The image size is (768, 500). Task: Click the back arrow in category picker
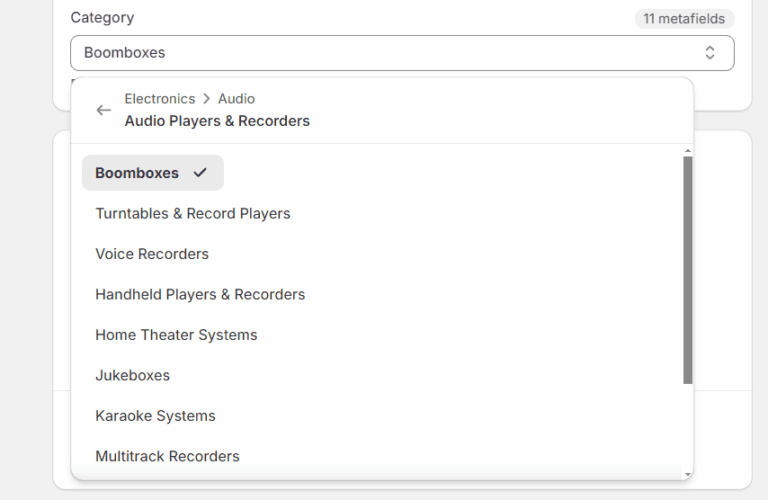pyautogui.click(x=103, y=110)
